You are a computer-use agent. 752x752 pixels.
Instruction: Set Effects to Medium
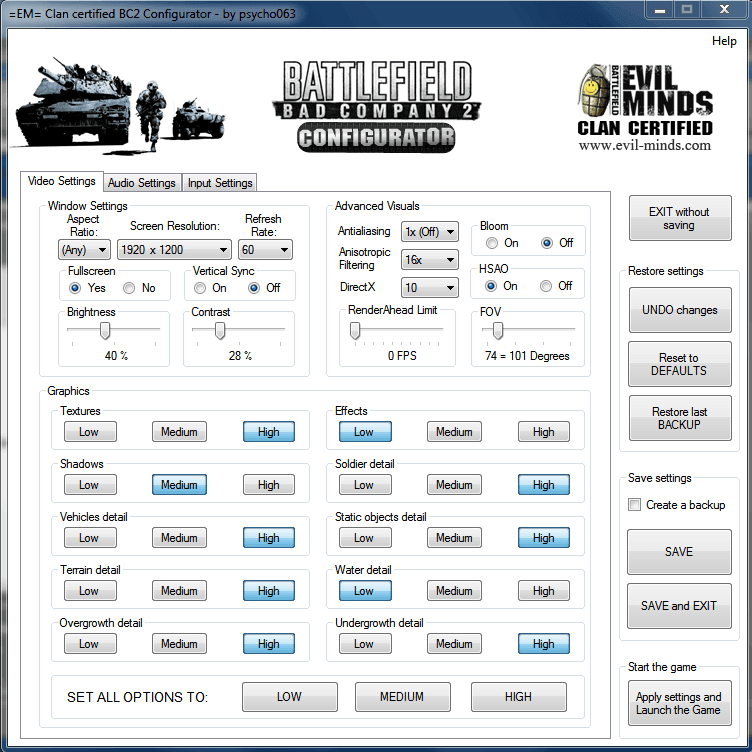coord(454,432)
